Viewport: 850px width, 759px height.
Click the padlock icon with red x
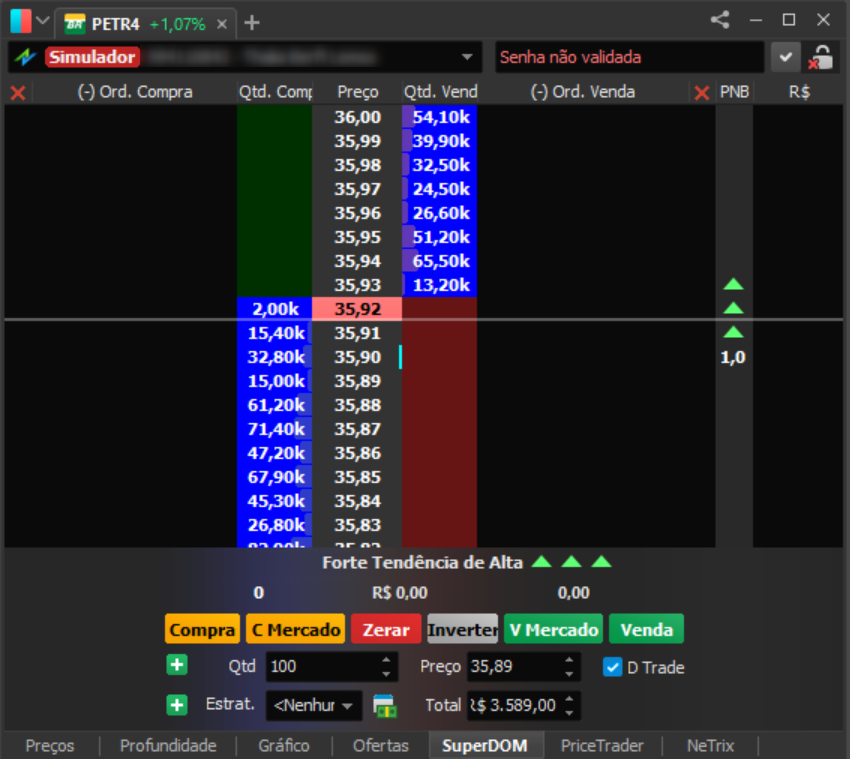(821, 57)
